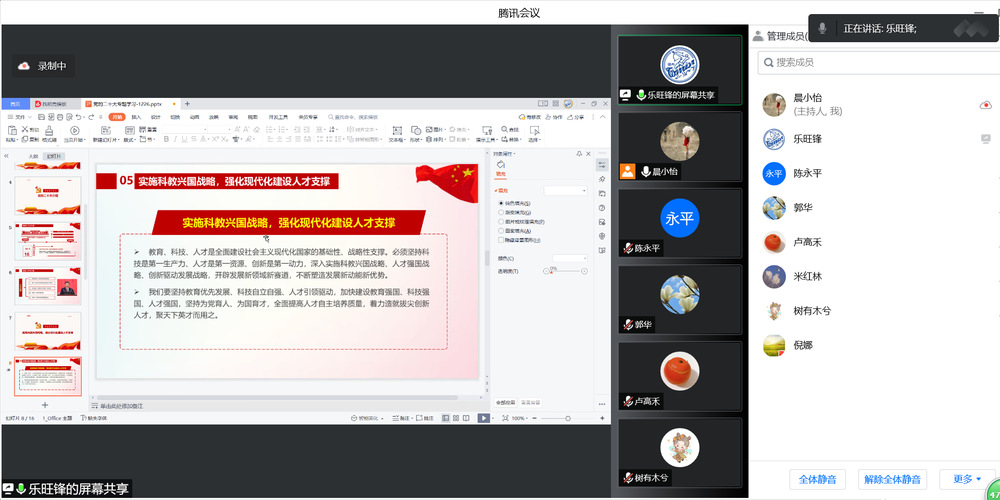
Task: Click the green mic icon on 乐旺锋's share tile
Action: pos(640,95)
